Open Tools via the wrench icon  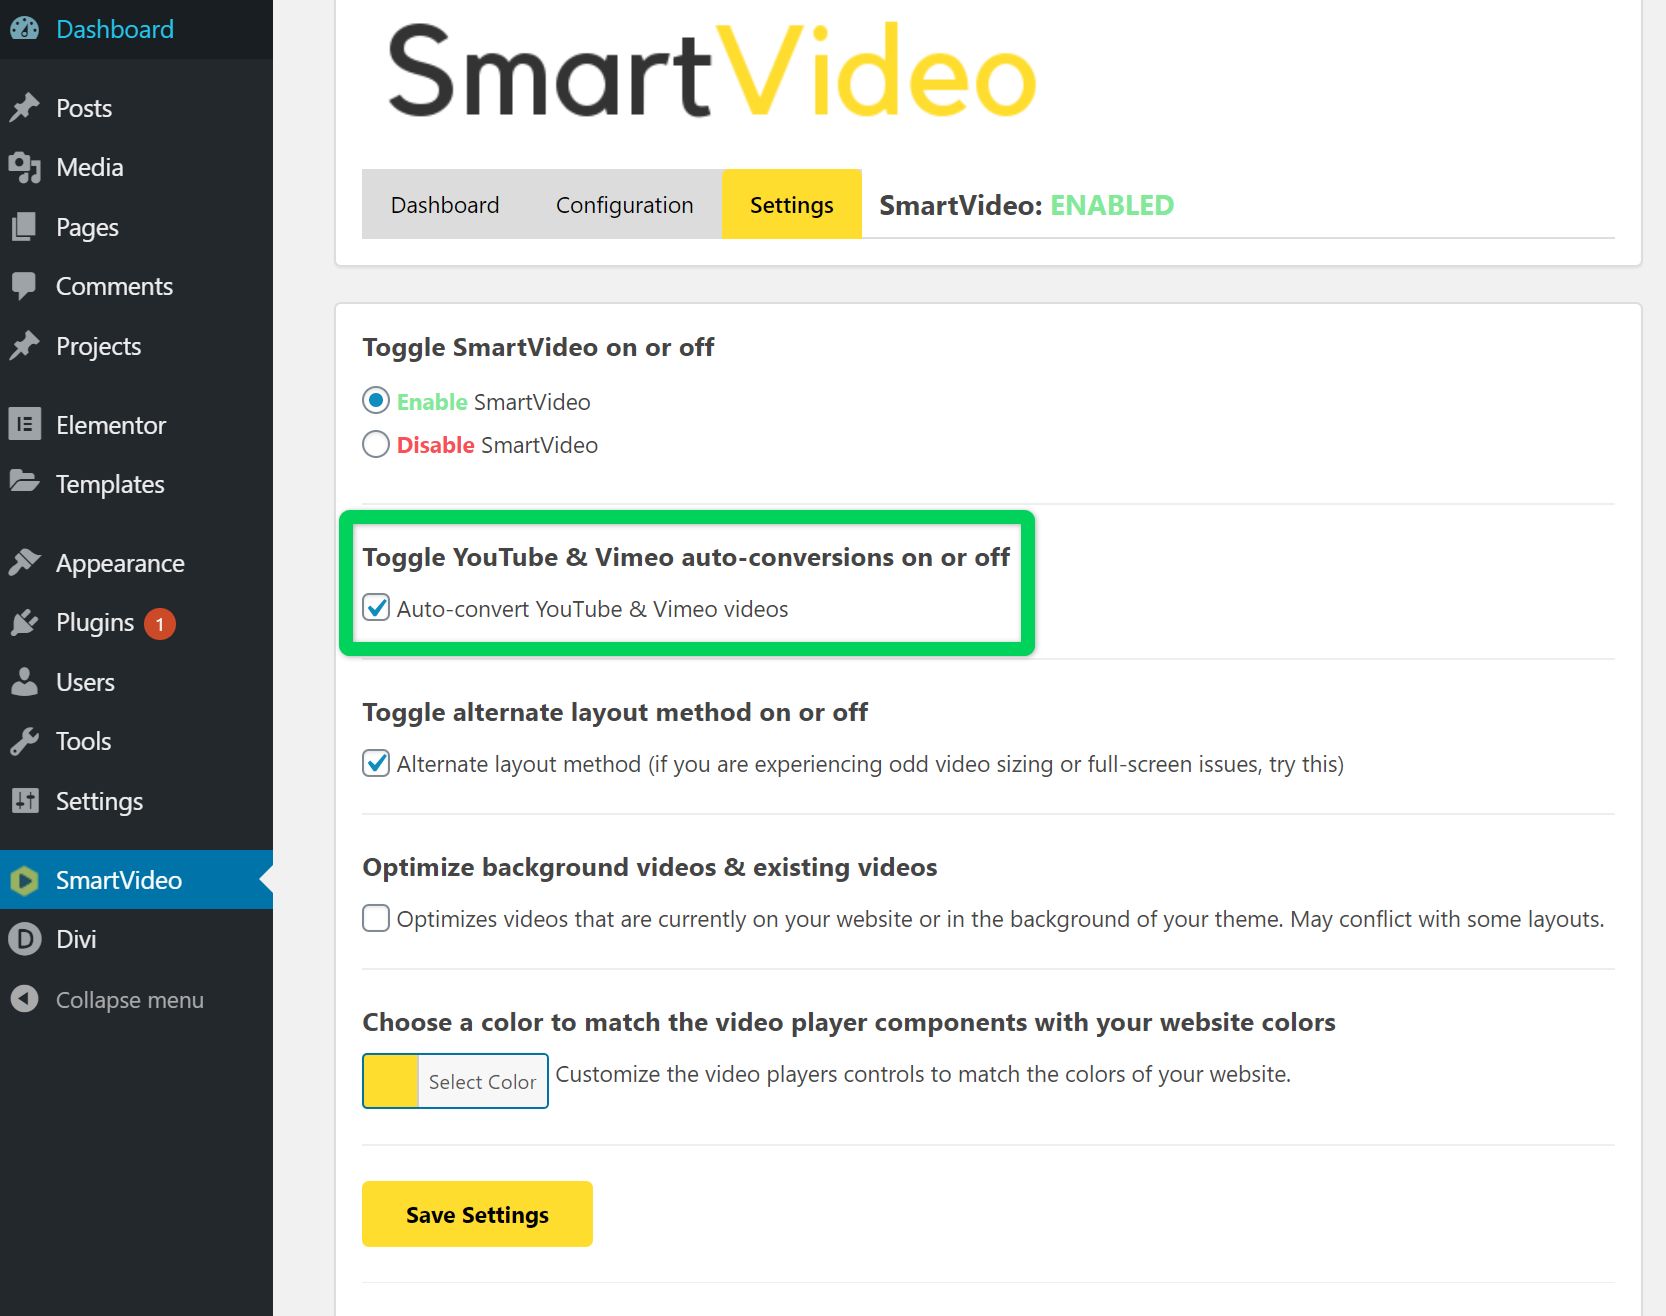(x=26, y=740)
